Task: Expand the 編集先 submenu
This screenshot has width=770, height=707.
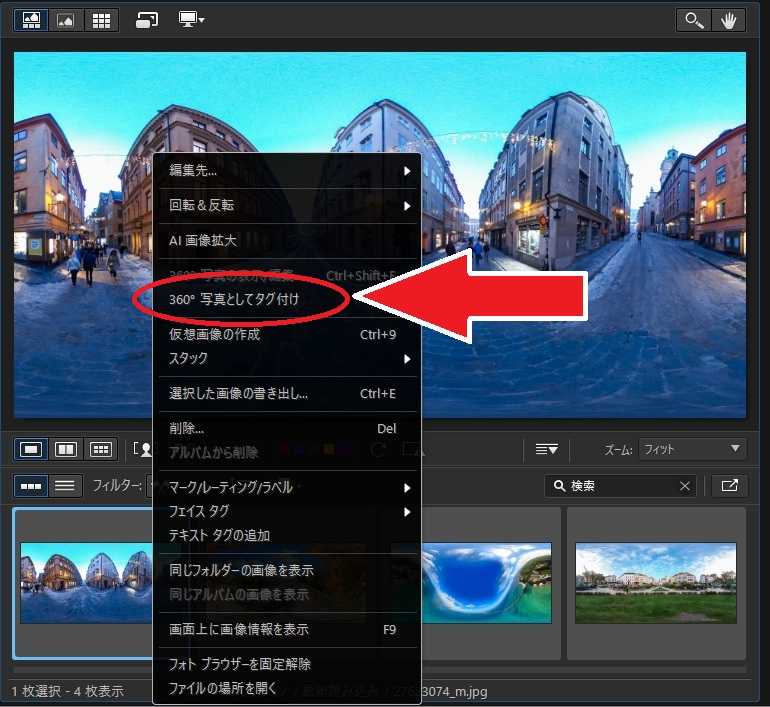Action: (x=287, y=170)
